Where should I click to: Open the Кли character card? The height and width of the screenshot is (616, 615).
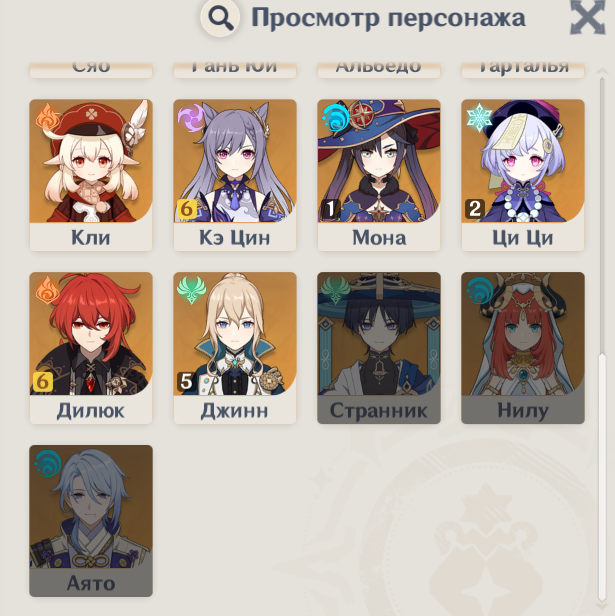[x=91, y=175]
